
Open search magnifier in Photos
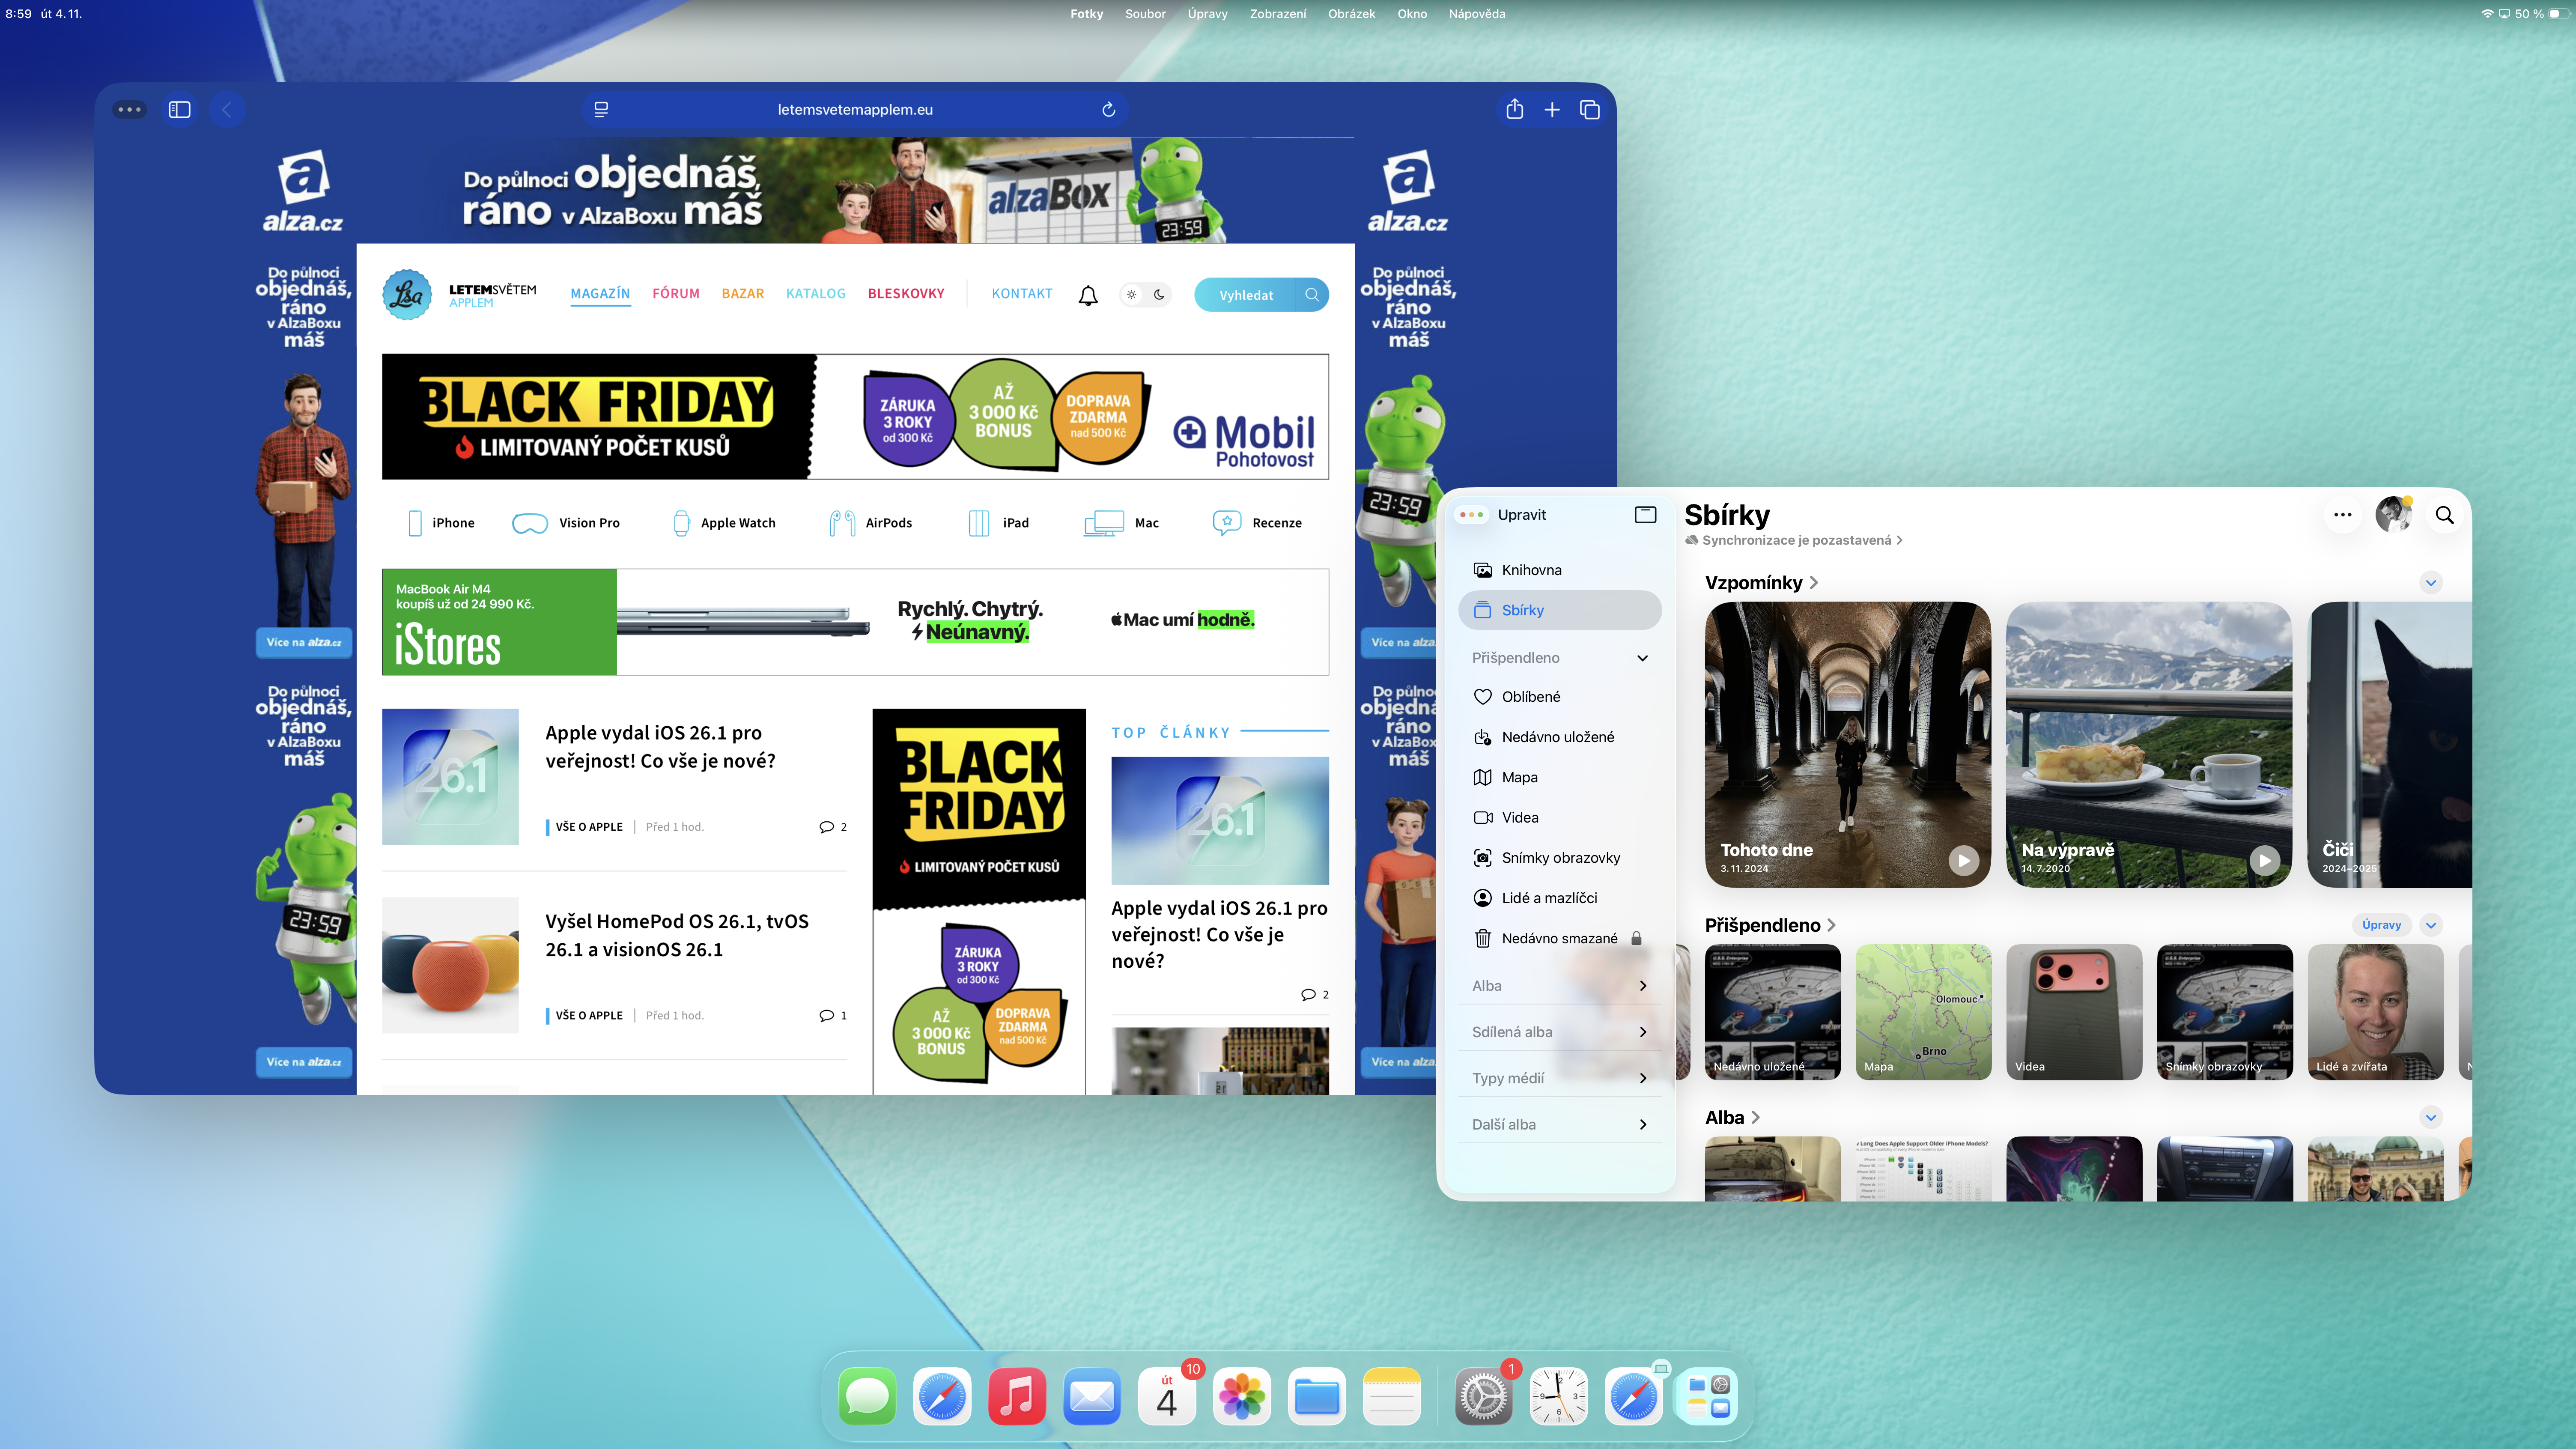point(2444,515)
